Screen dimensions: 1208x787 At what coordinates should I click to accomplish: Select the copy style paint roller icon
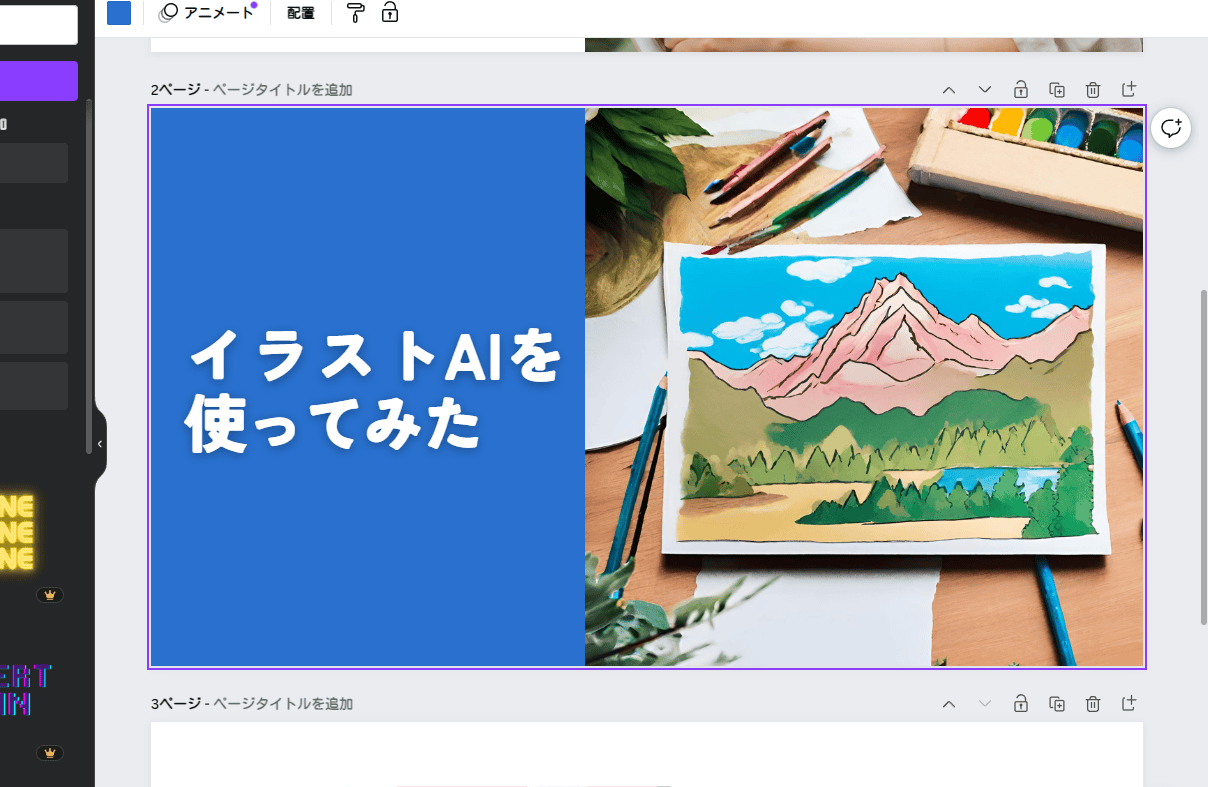point(355,13)
